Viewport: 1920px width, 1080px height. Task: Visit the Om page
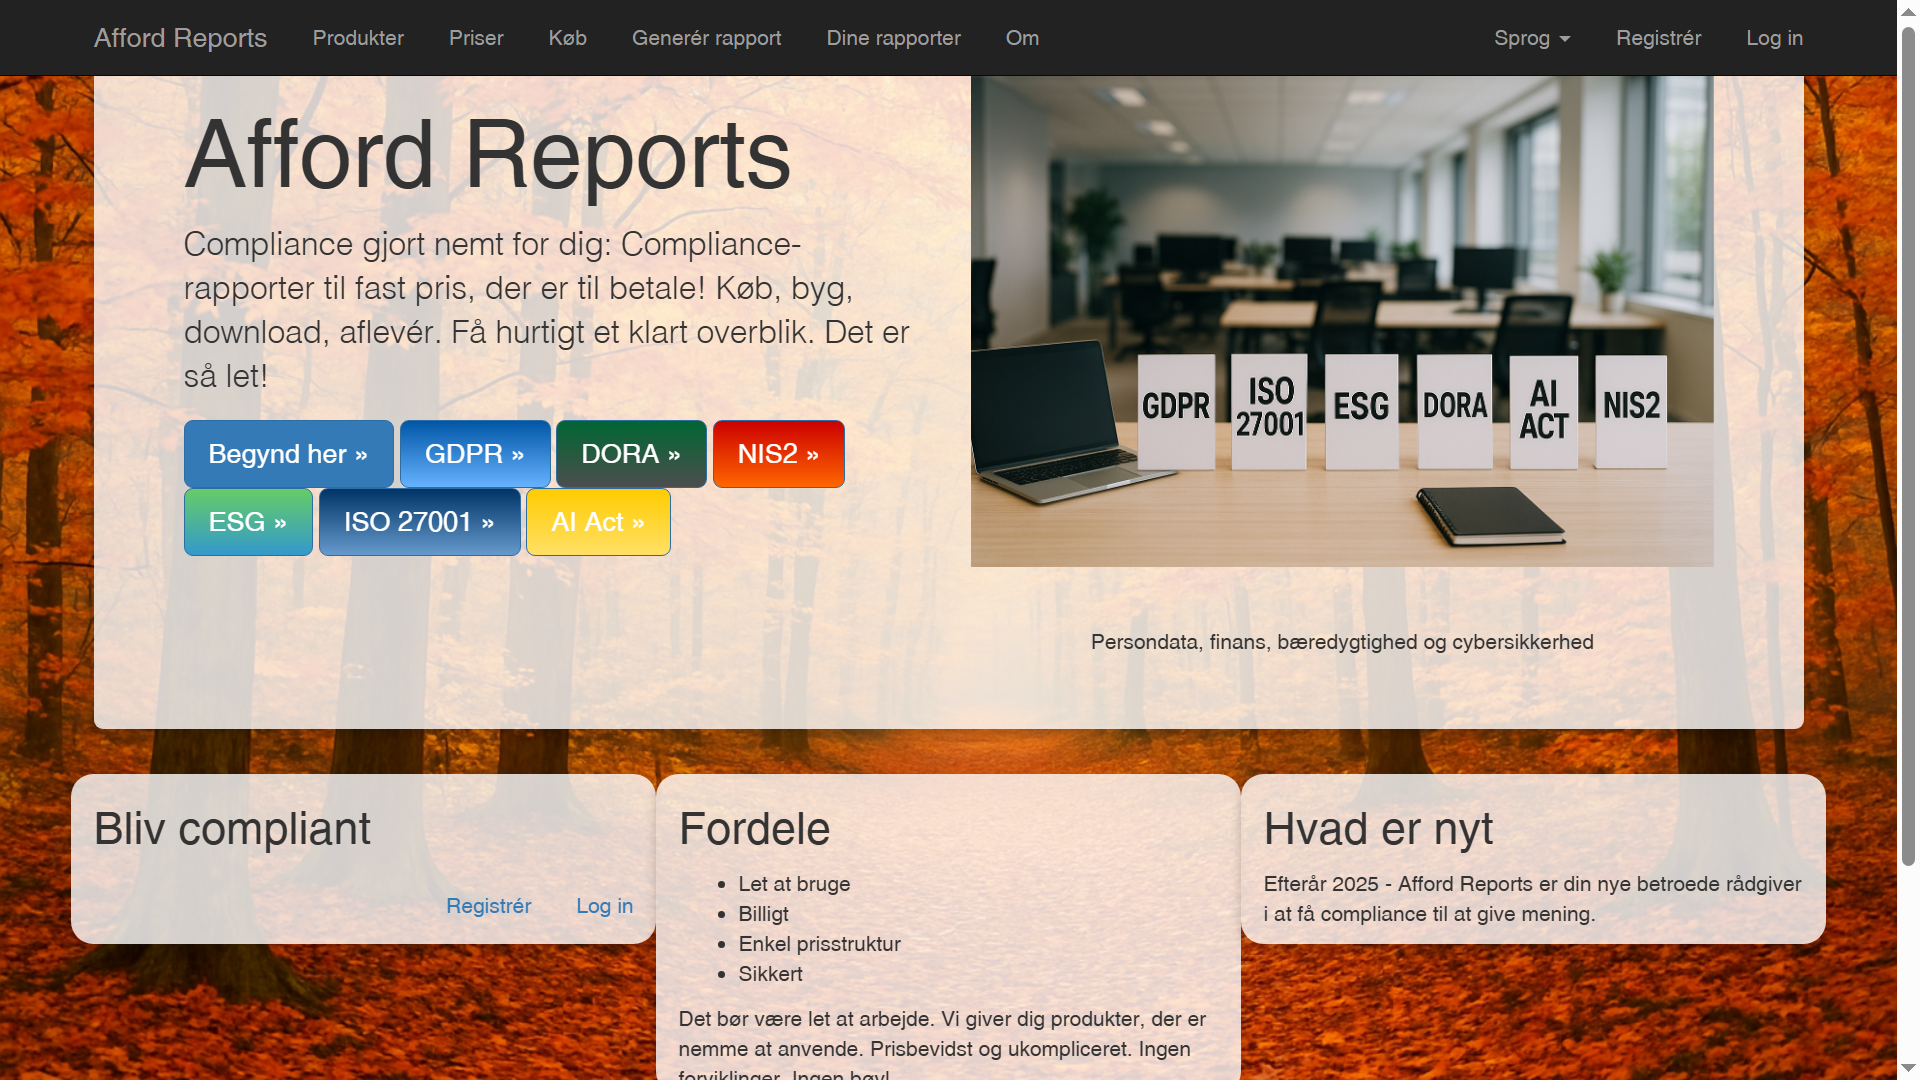point(1021,38)
